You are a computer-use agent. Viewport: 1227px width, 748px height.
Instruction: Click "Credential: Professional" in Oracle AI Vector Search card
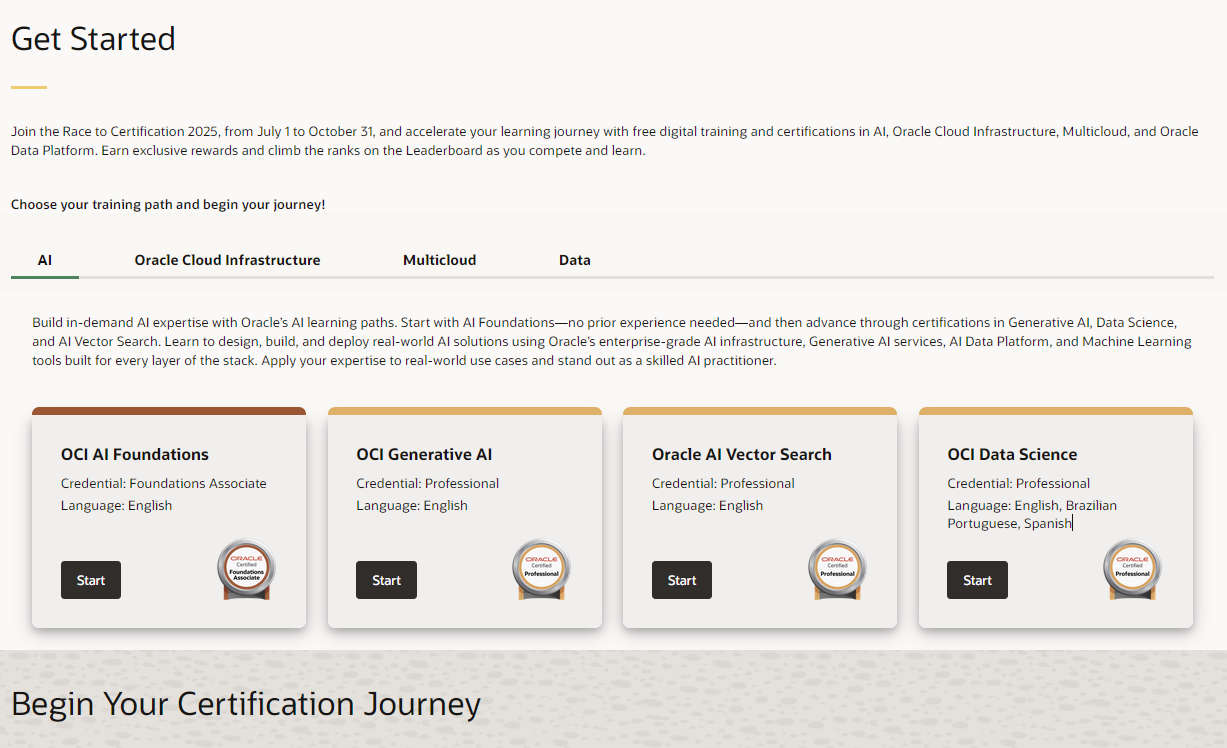[x=723, y=483]
